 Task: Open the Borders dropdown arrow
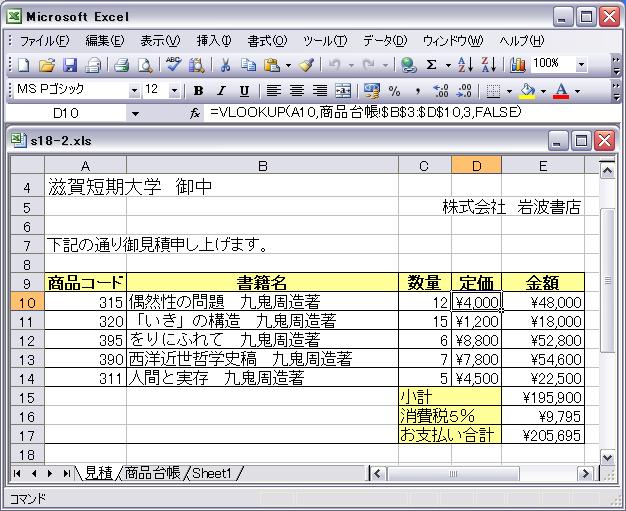pos(509,91)
